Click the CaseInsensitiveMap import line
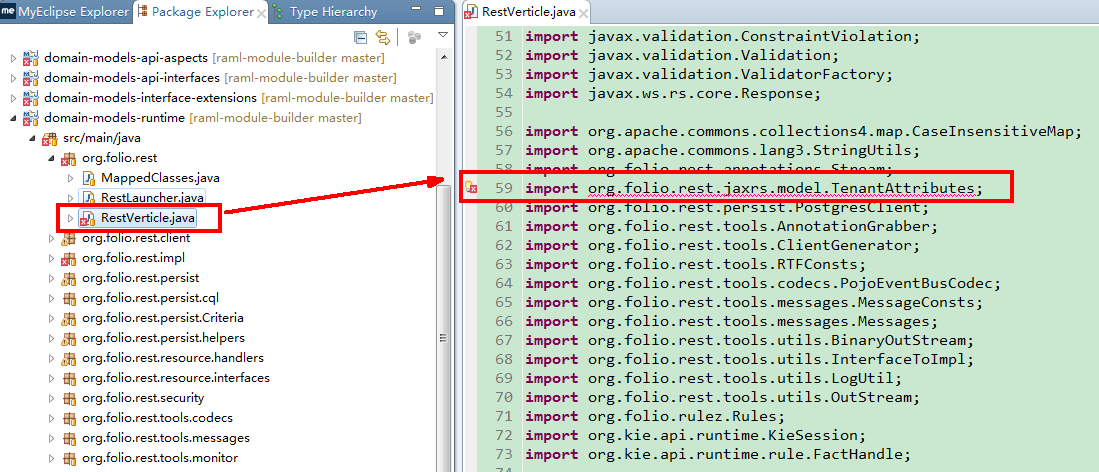 coord(804,131)
